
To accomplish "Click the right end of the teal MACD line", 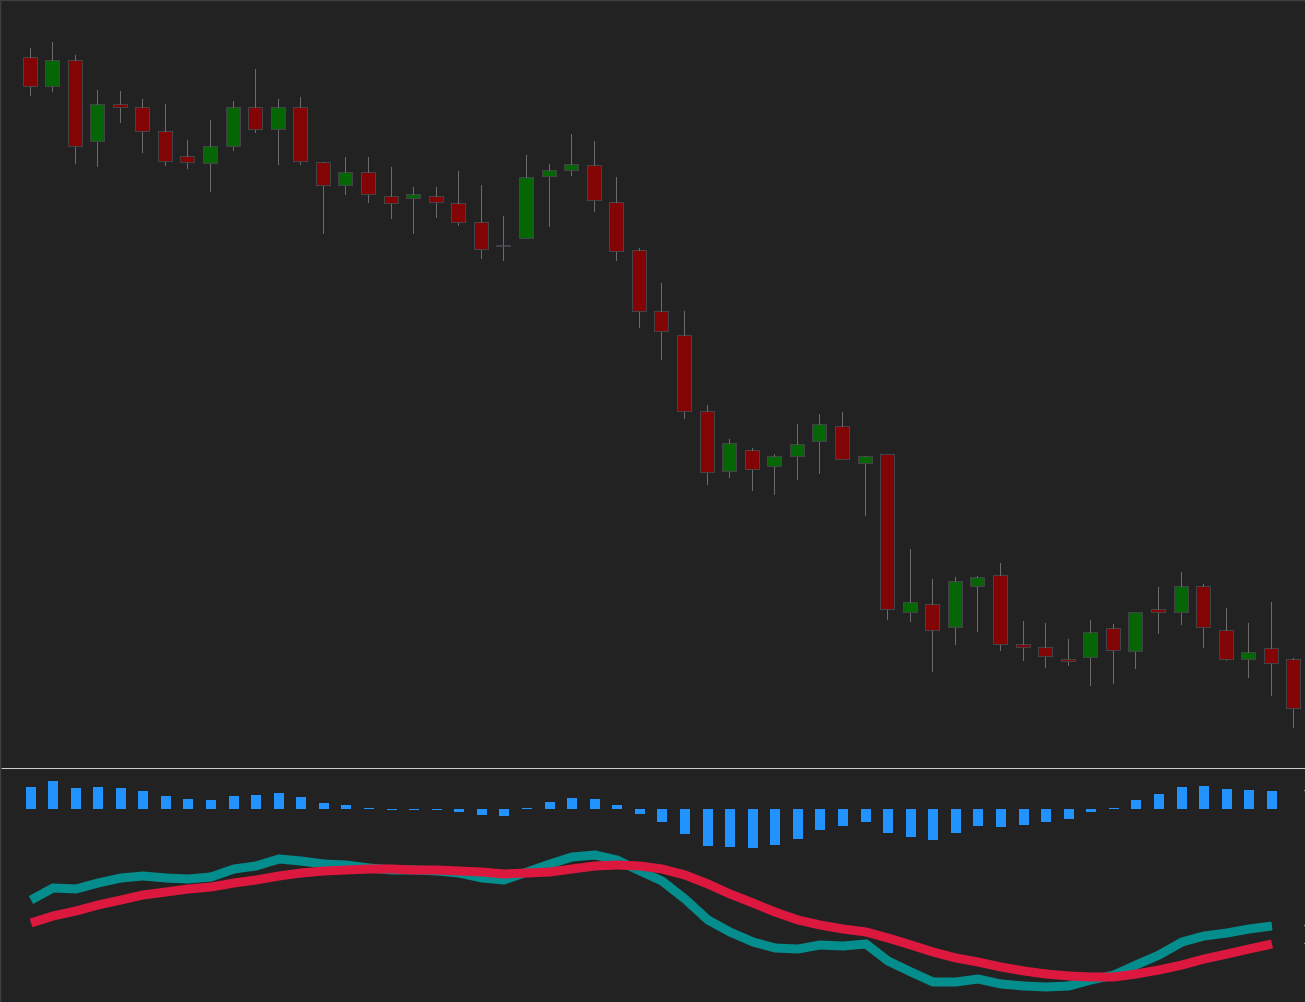I will pos(1269,926).
